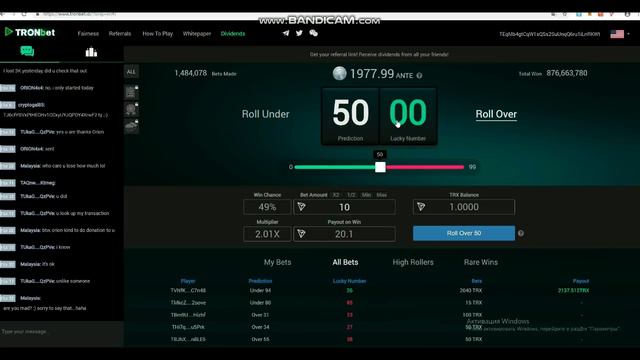Switch to the Rare Wins tab
Image resolution: width=640 pixels, height=360 pixels.
(x=481, y=262)
